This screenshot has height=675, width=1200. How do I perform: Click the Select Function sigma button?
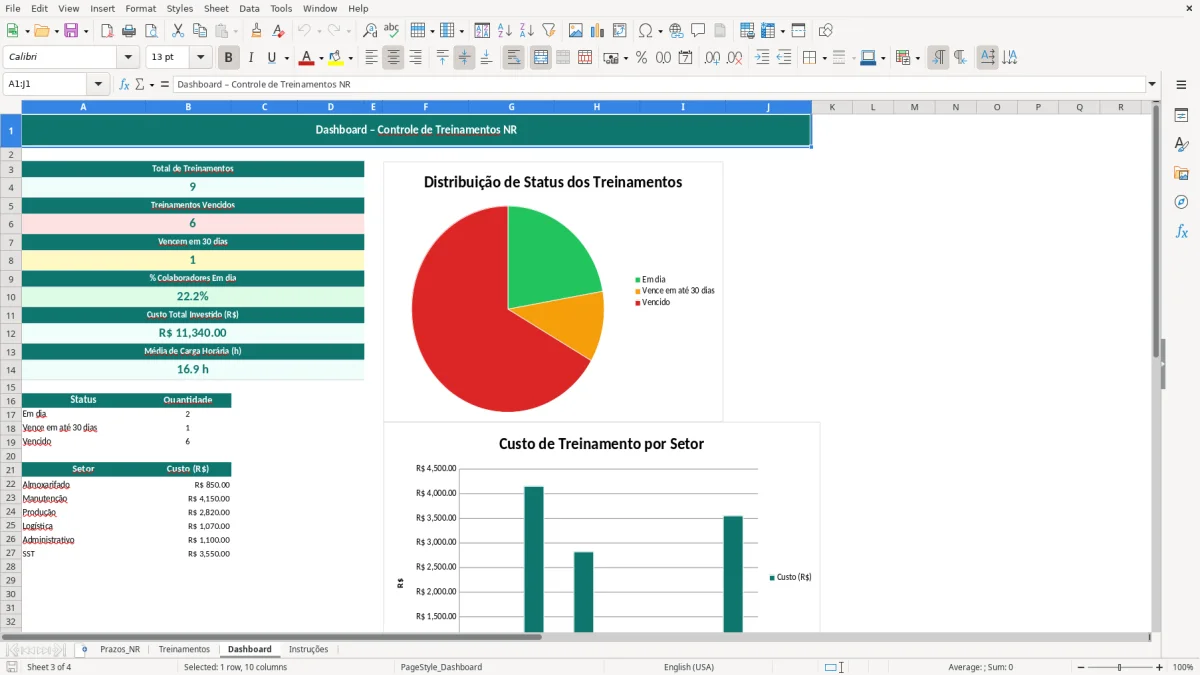click(140, 85)
